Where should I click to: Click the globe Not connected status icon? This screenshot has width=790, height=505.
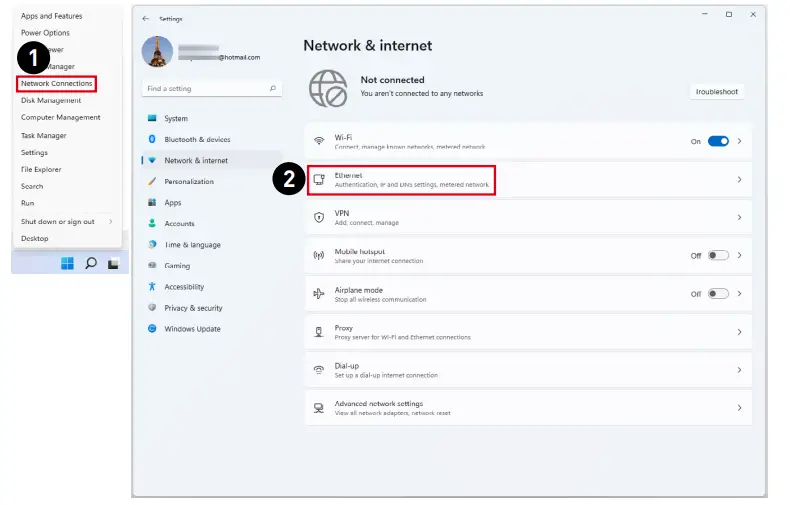point(327,87)
